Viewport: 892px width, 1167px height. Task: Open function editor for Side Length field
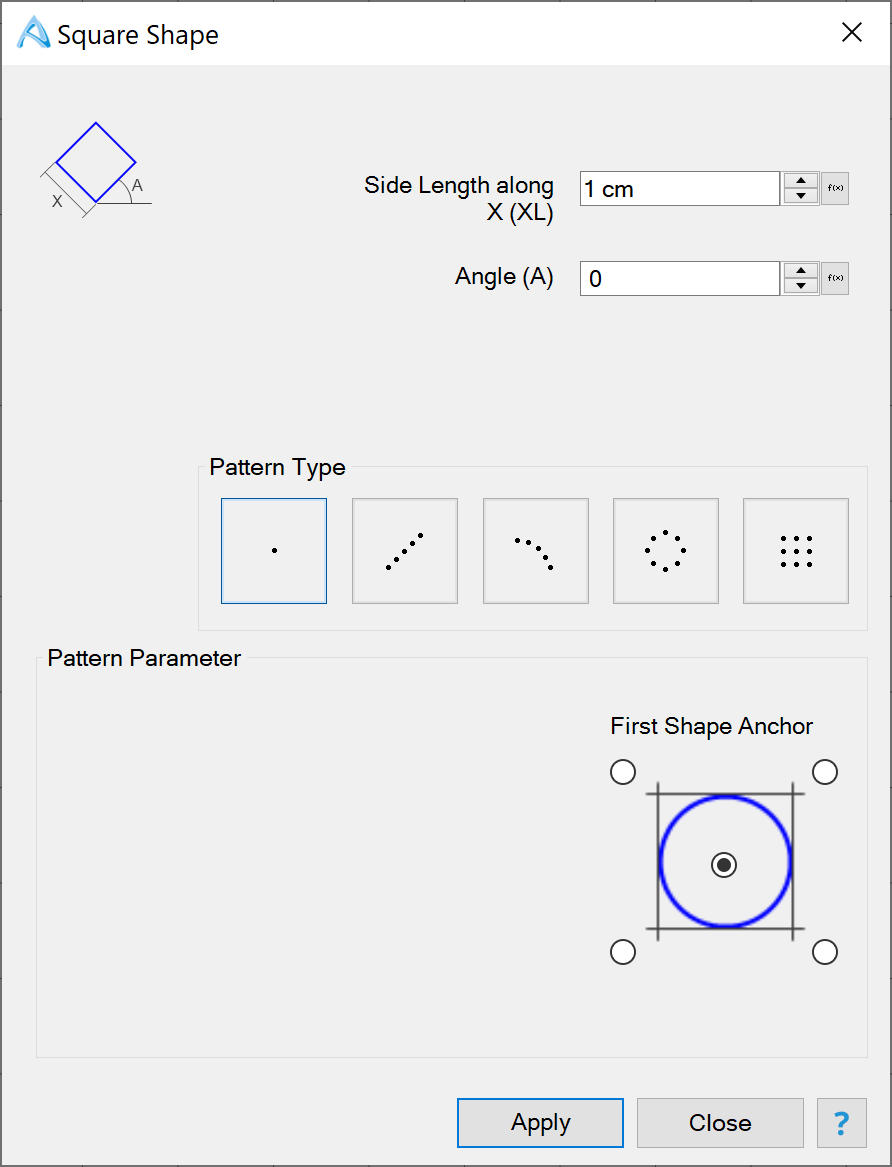(835, 188)
